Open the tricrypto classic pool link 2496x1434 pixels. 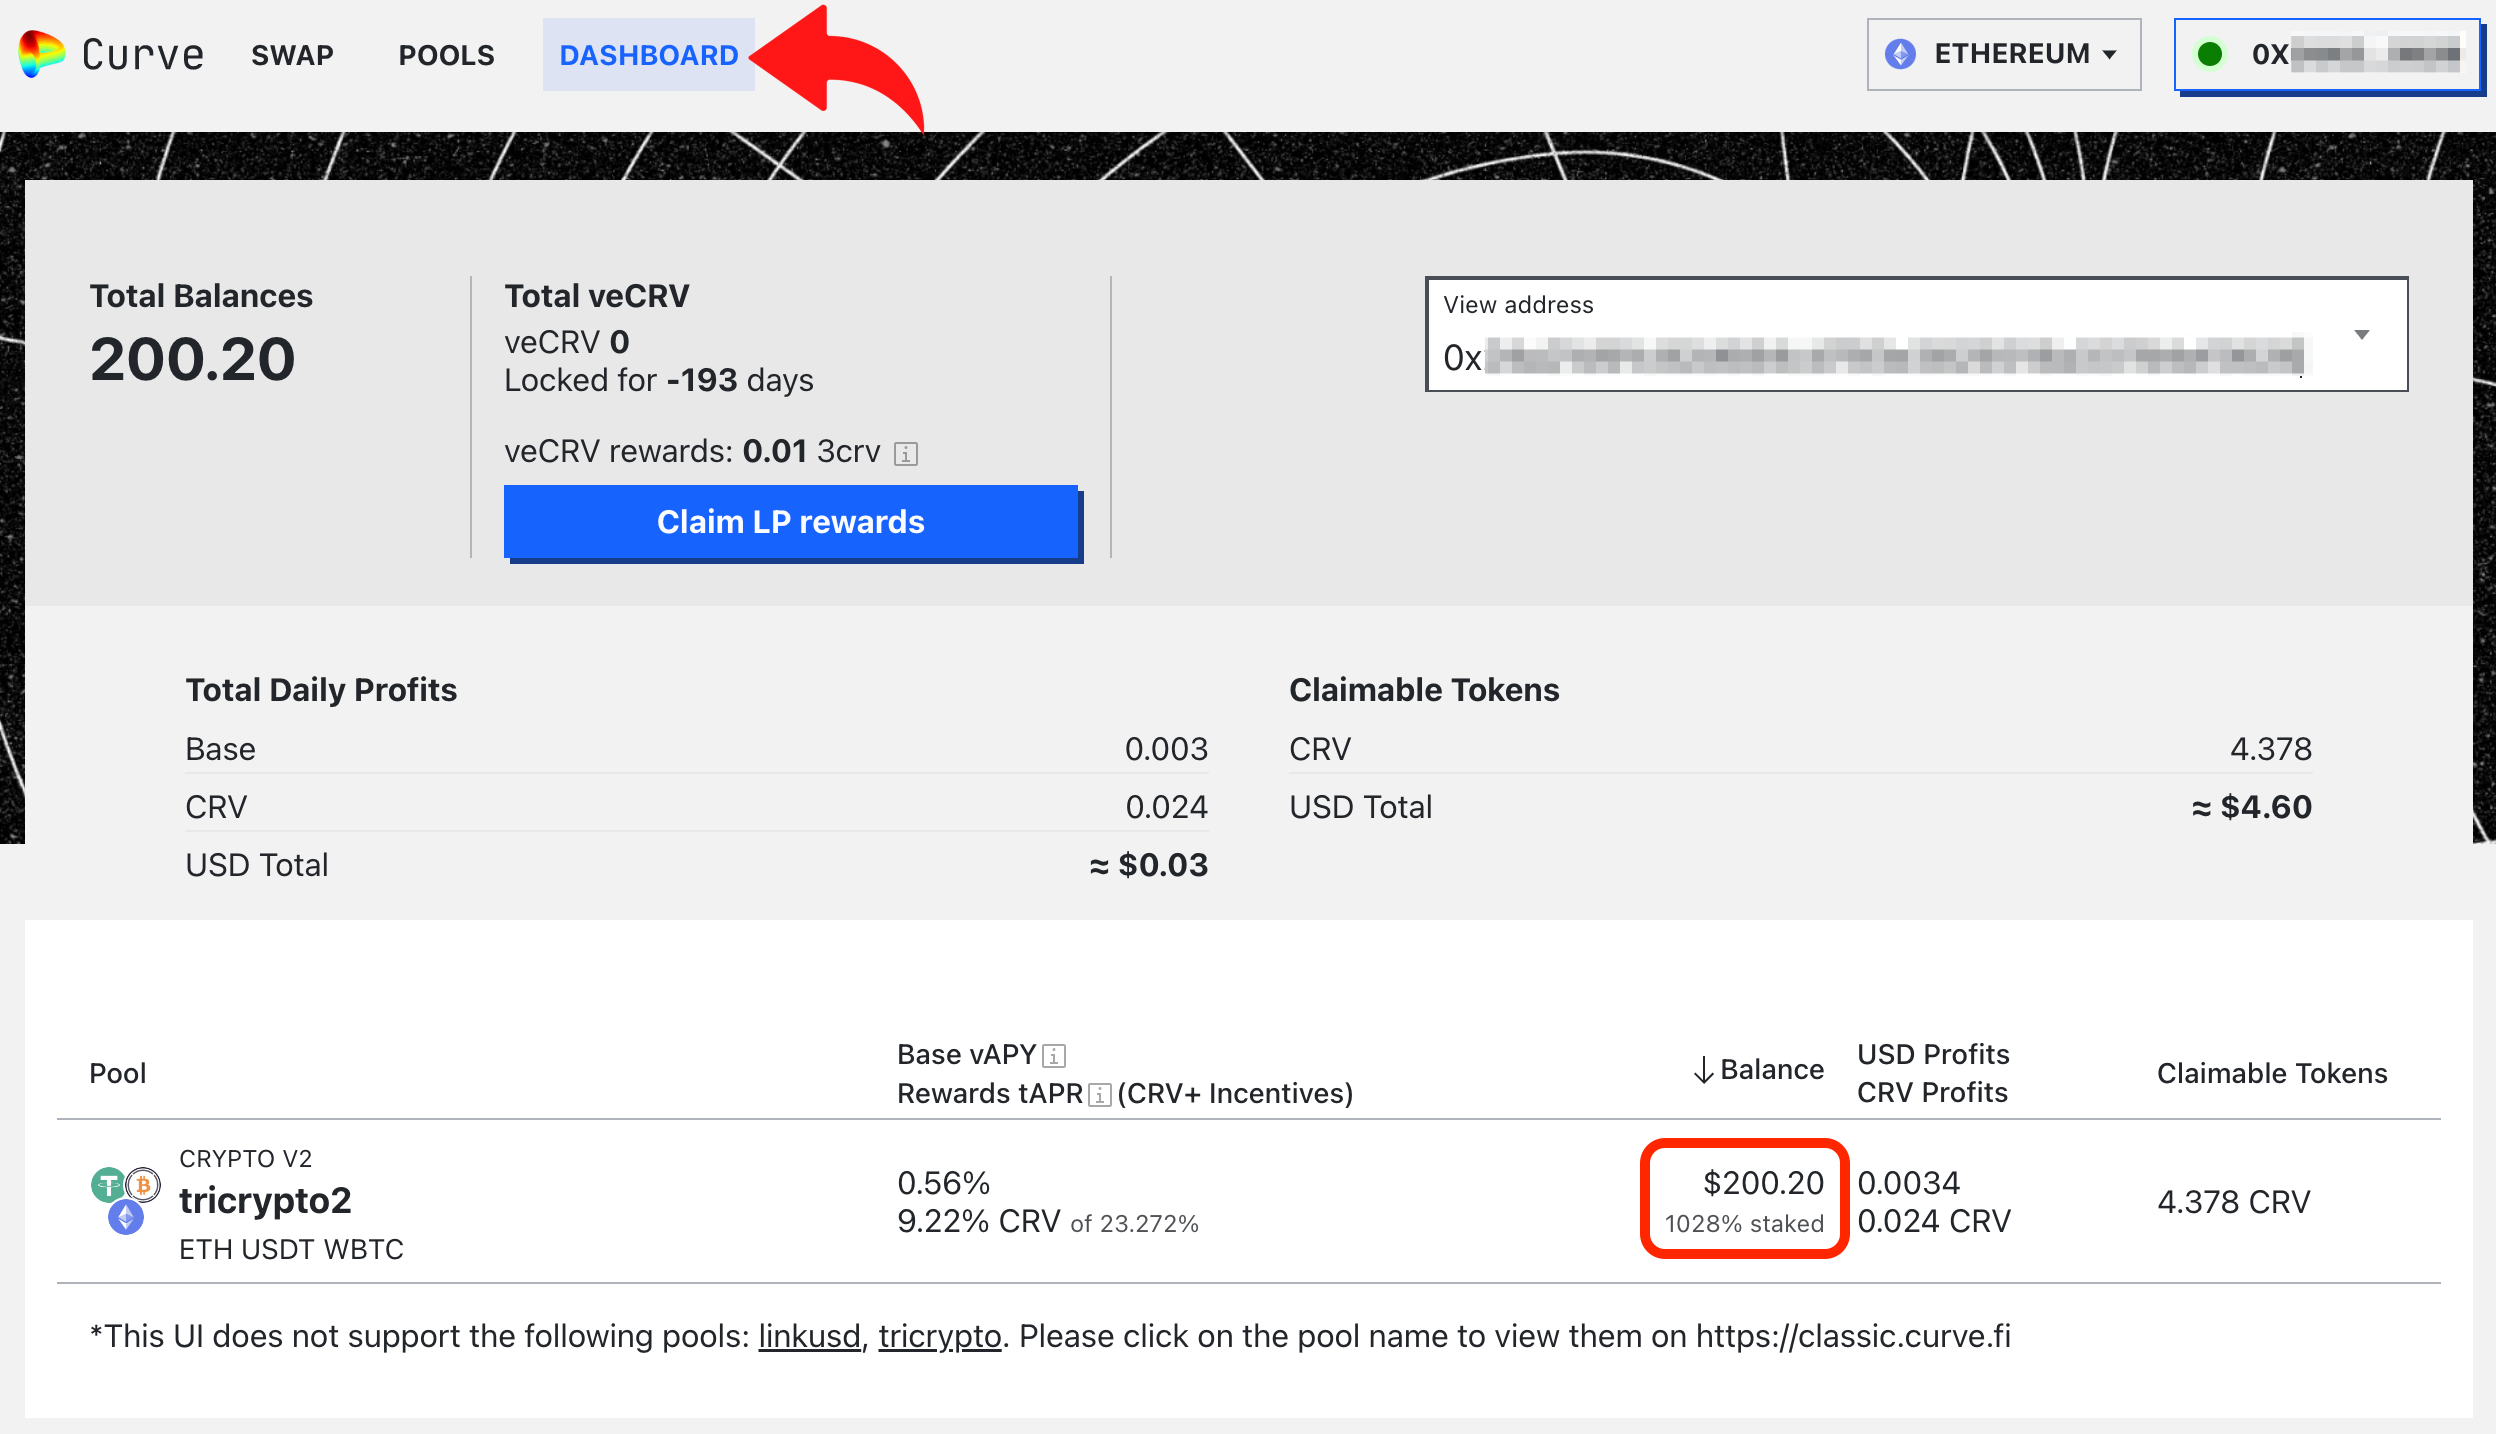click(940, 1336)
